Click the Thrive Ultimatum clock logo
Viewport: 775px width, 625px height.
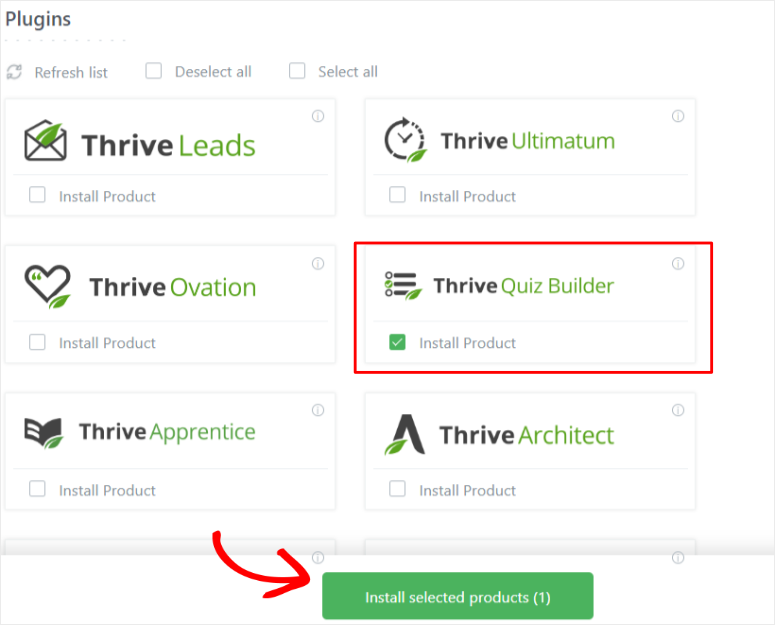[405, 140]
